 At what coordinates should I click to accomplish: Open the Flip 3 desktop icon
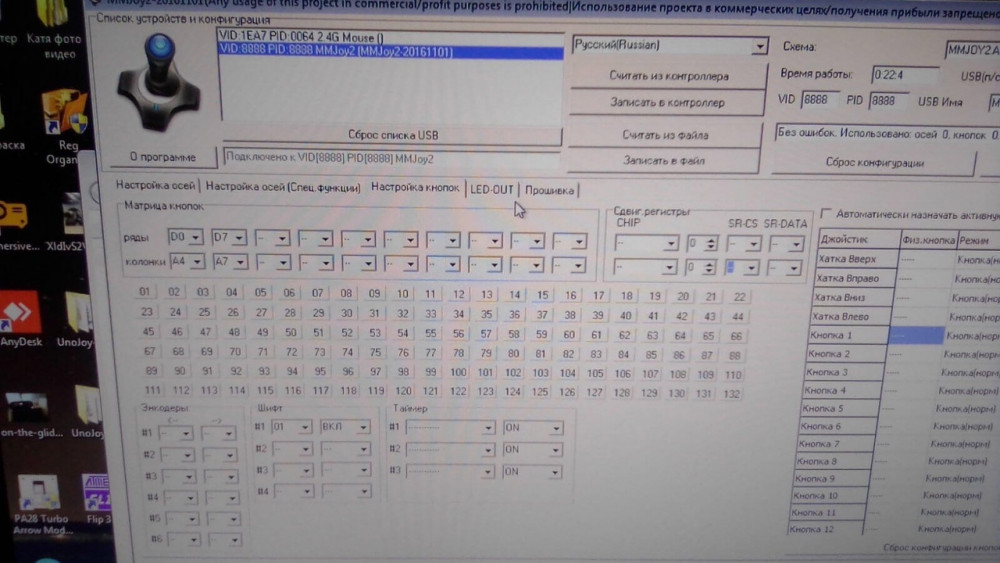click(98, 500)
